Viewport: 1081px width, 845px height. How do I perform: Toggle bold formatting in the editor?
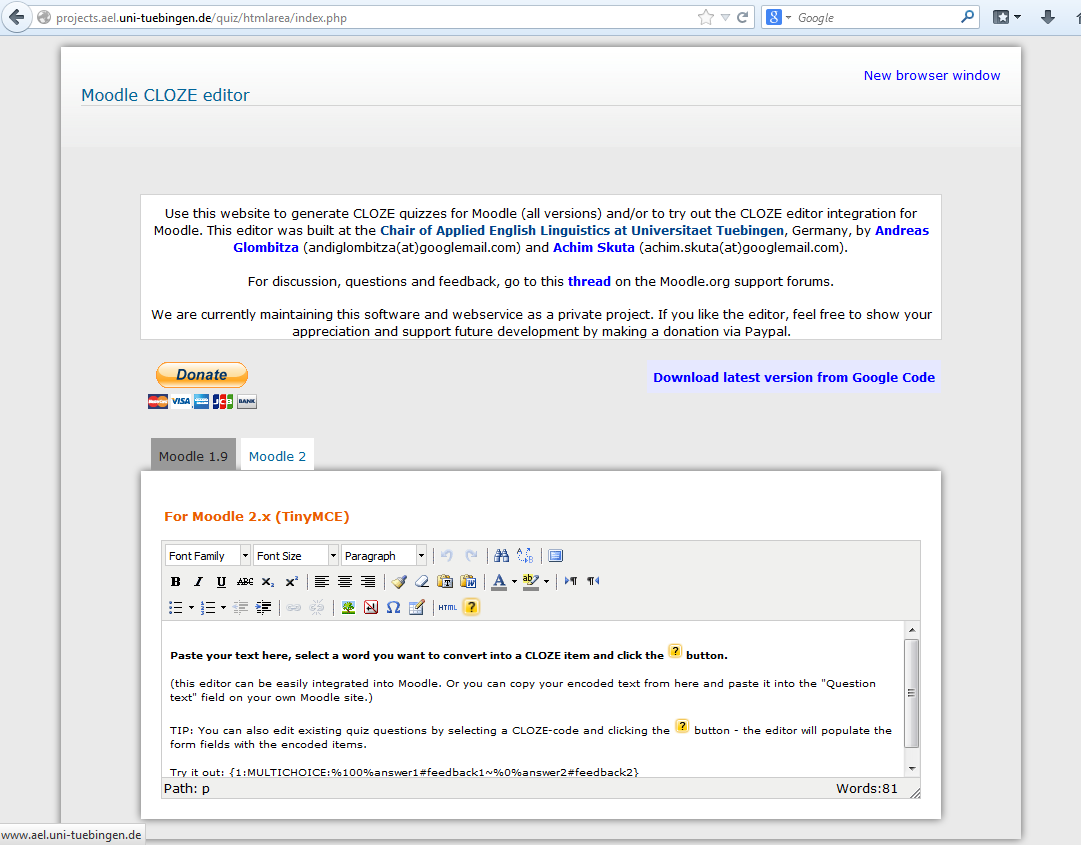click(x=176, y=581)
